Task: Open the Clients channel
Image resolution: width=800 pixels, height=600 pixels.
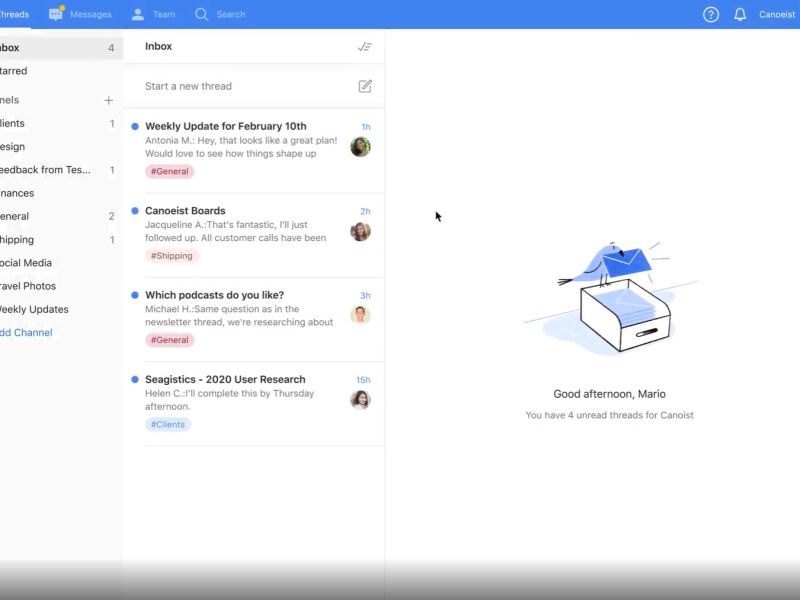Action: pos(61,123)
